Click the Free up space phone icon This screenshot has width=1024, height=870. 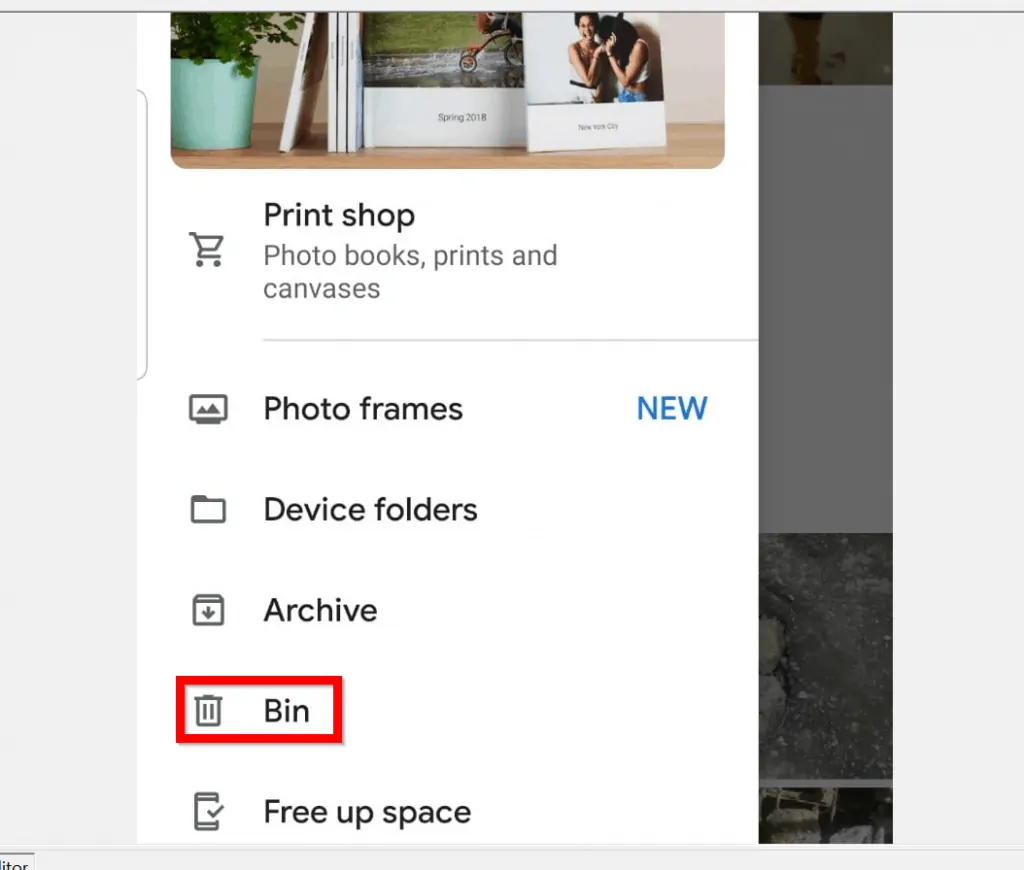click(208, 812)
